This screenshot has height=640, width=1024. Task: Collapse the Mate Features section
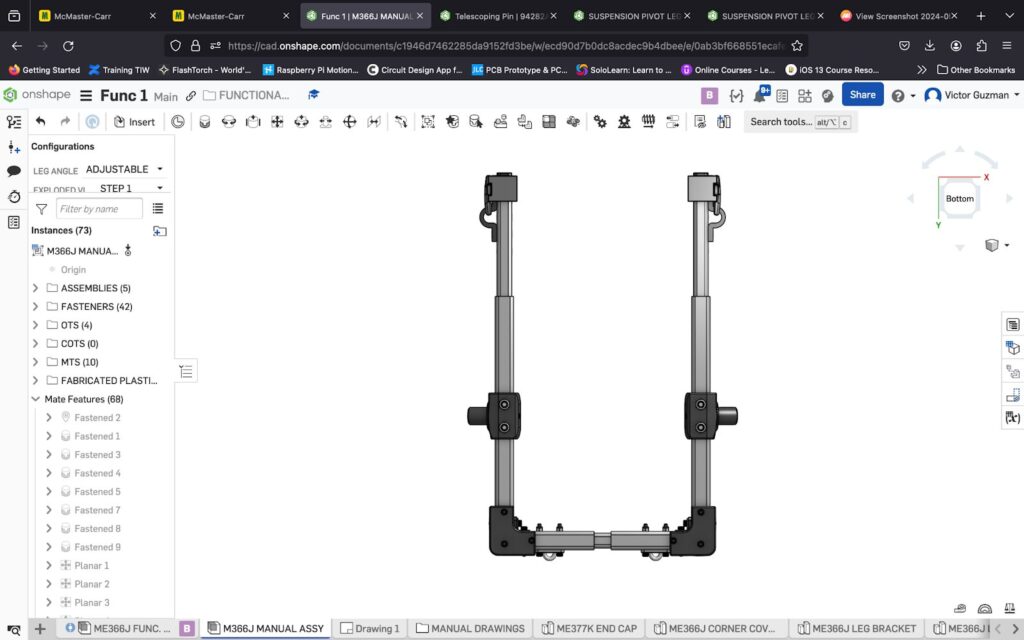[36, 399]
